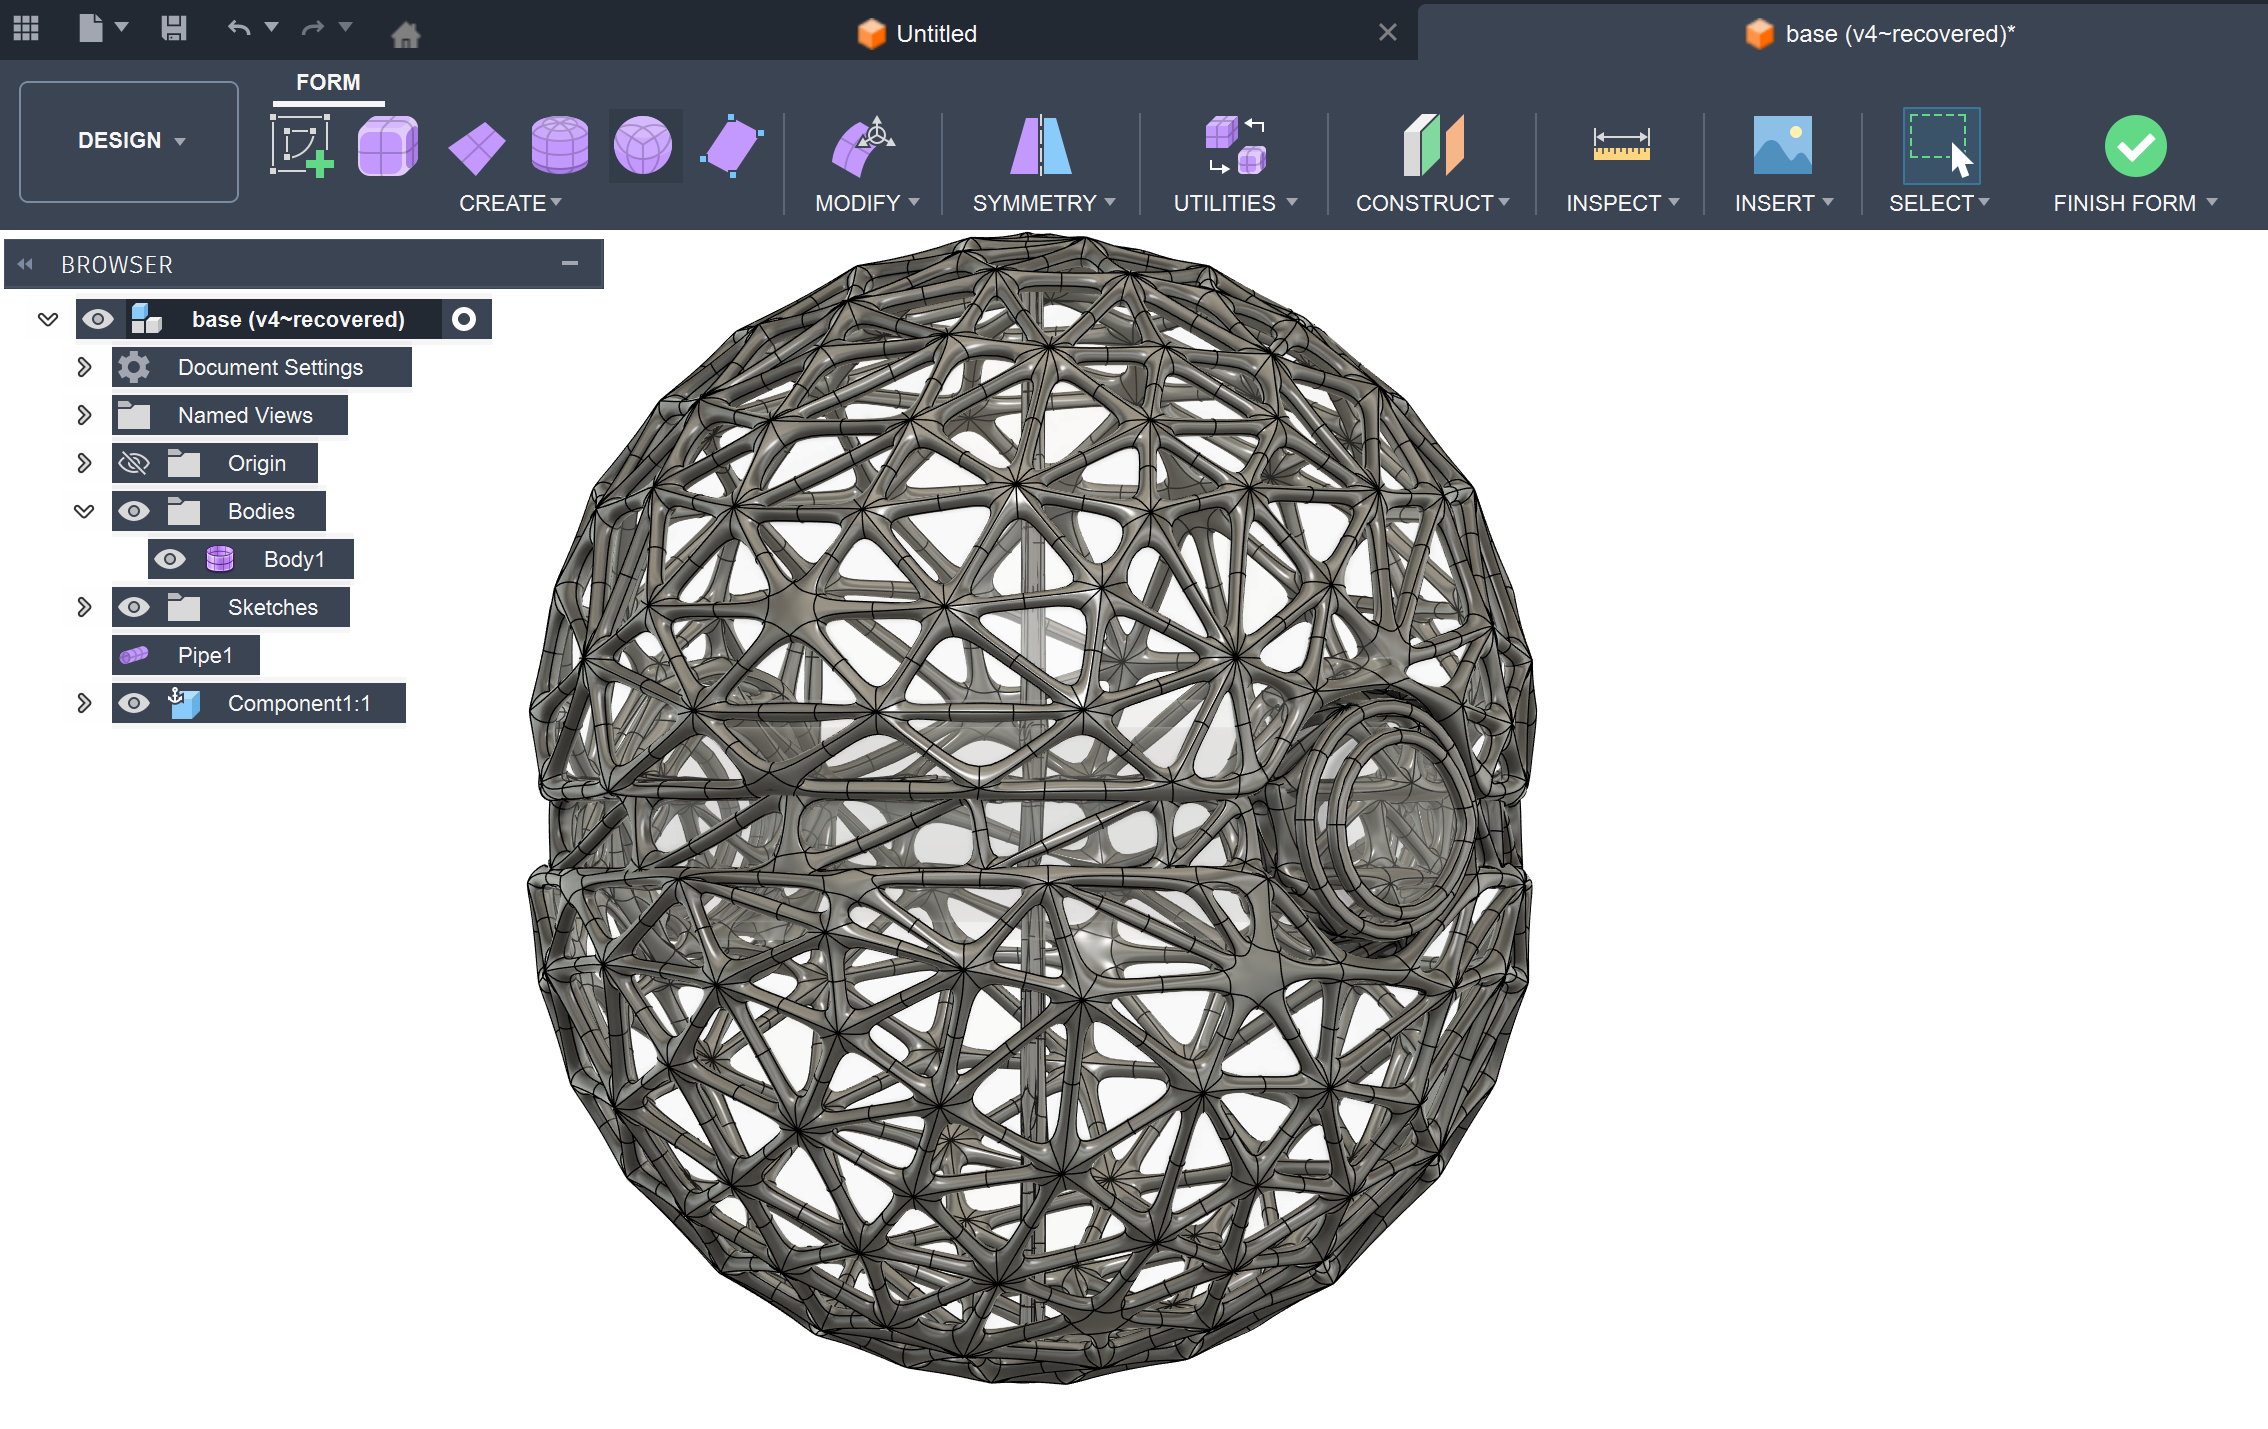Click the Insert image icon
The image size is (2268, 1429).
1782,146
